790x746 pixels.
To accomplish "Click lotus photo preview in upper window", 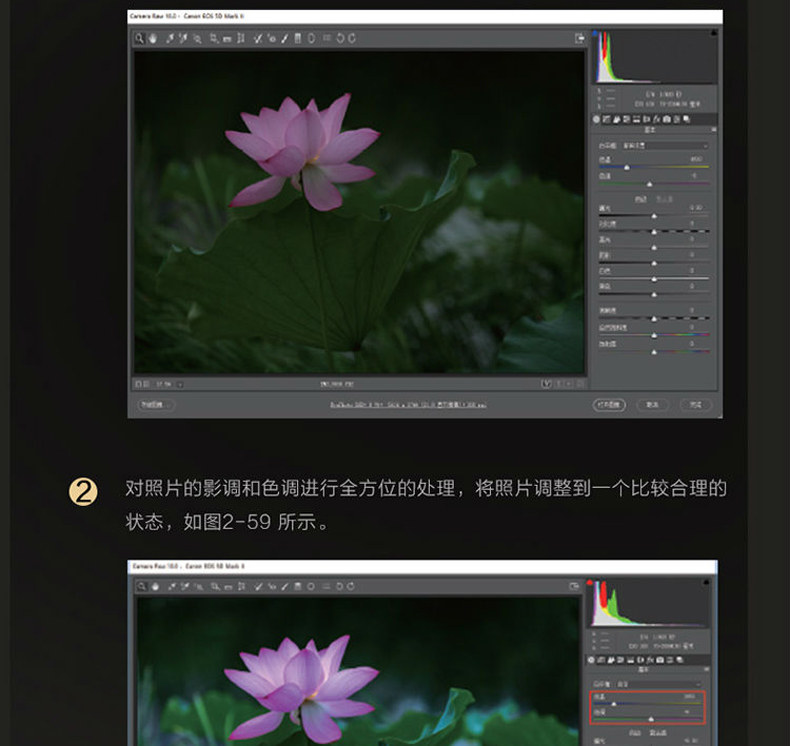I will pos(359,212).
